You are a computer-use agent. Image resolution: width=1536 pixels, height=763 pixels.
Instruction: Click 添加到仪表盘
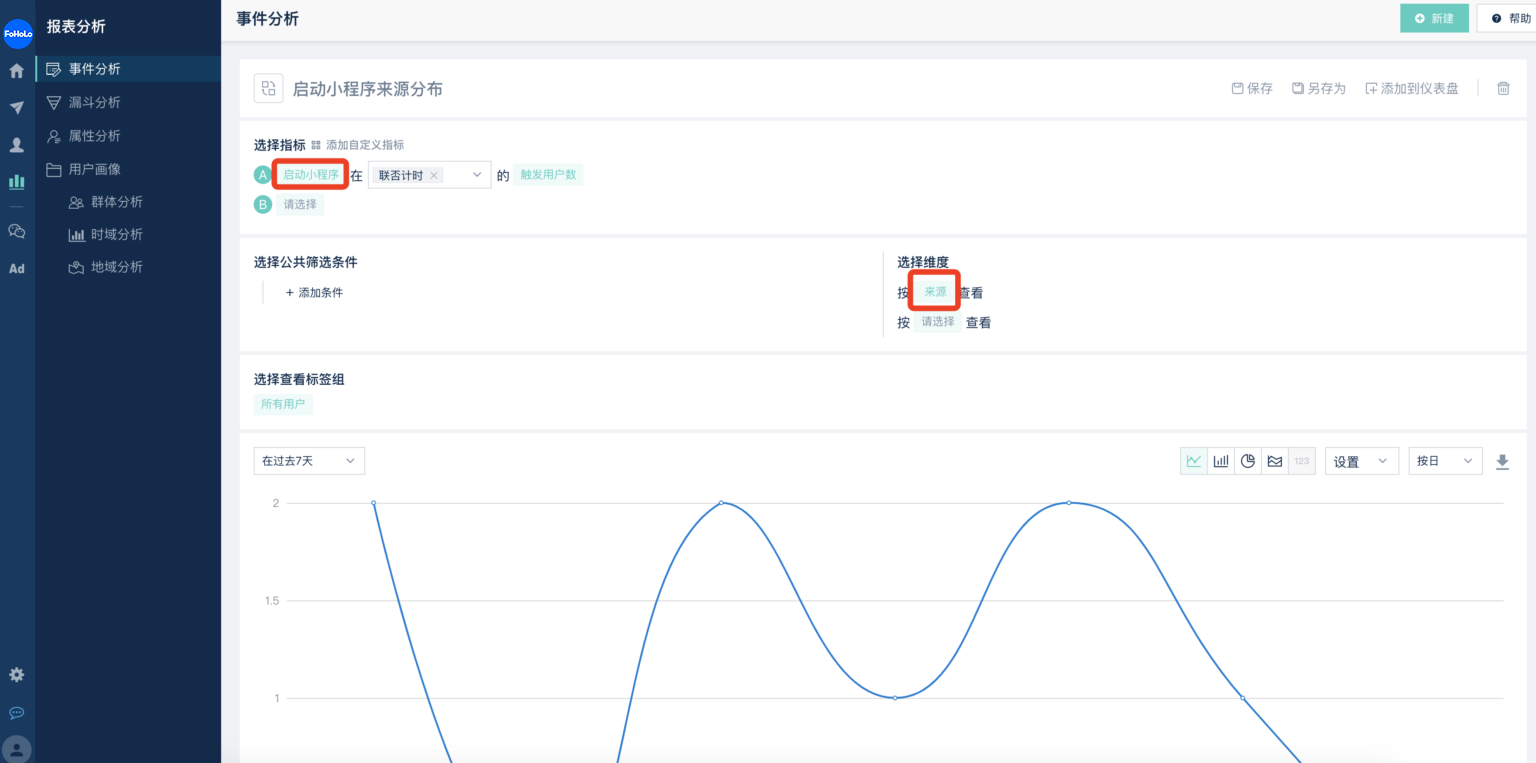coord(1412,88)
